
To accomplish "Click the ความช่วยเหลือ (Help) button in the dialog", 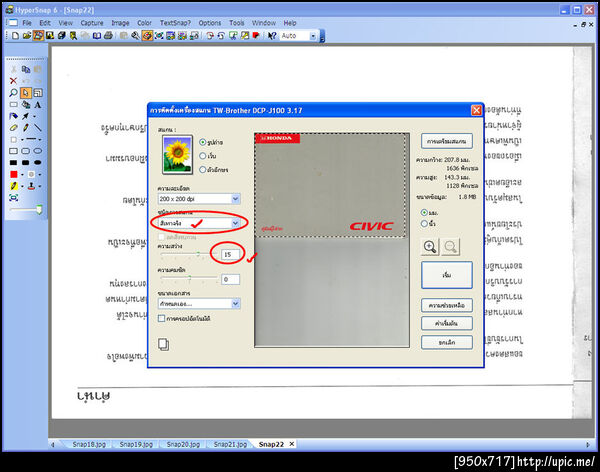I will point(447,305).
